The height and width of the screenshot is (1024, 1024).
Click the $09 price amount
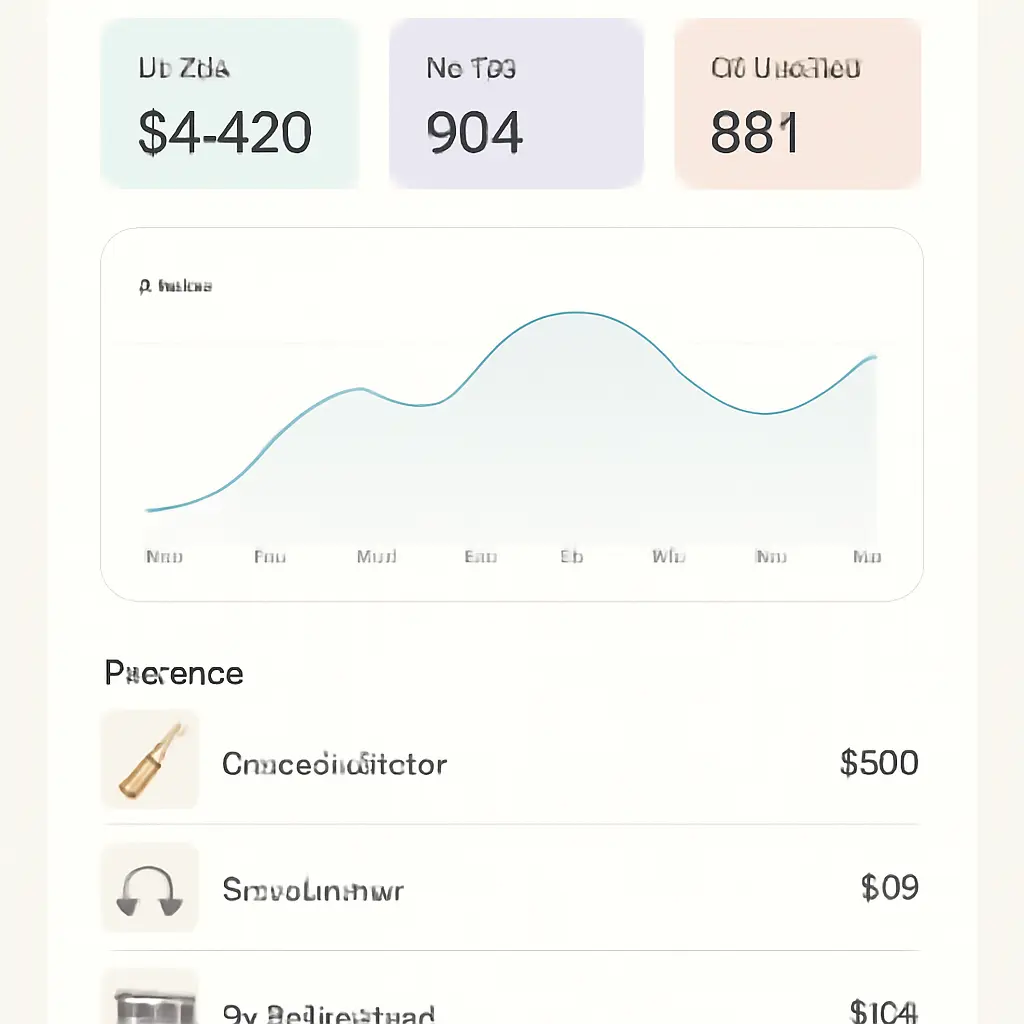(x=889, y=888)
